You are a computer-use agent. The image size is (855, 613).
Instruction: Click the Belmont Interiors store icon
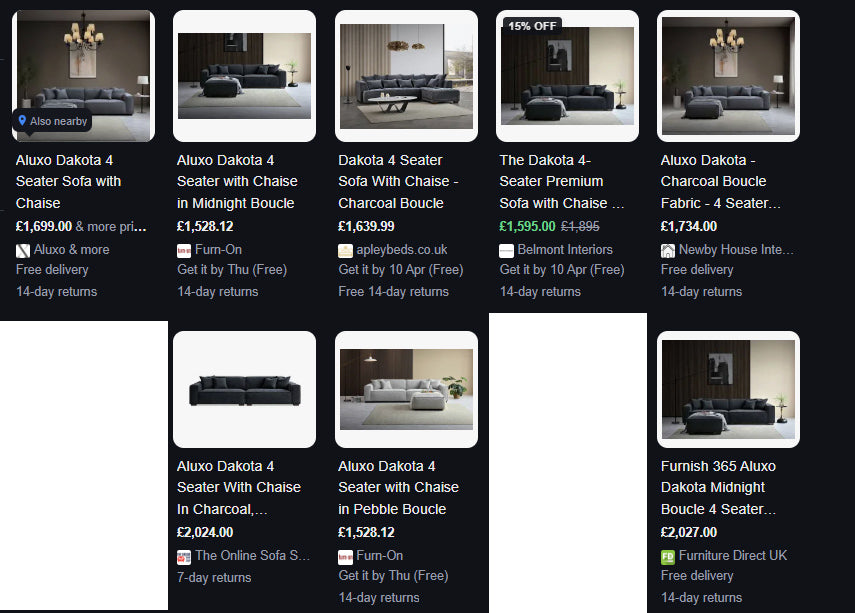(x=507, y=251)
